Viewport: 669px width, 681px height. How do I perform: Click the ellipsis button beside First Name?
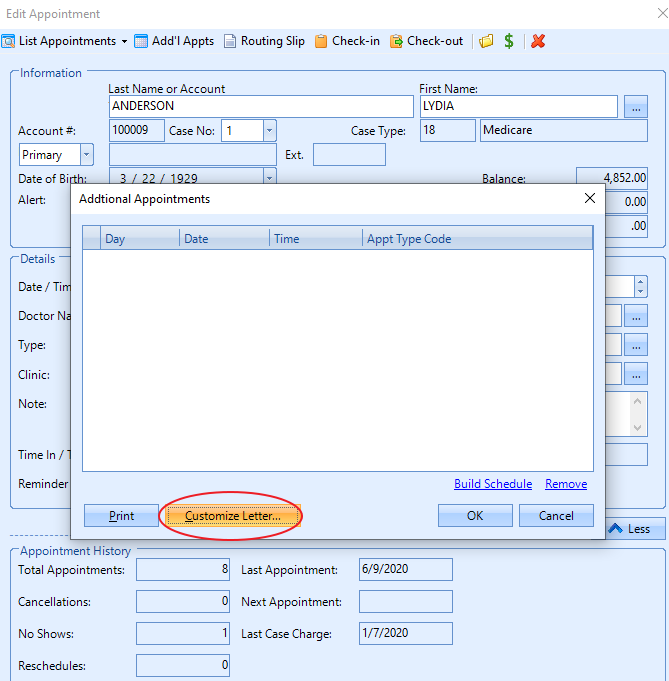coord(636,106)
